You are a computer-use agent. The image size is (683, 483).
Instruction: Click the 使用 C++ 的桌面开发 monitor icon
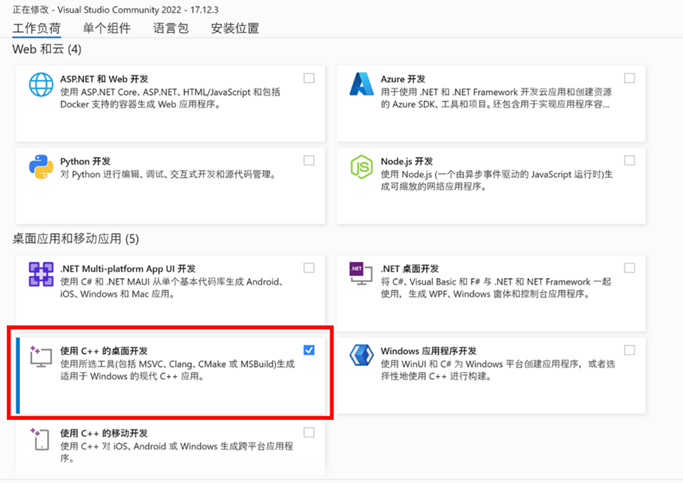(x=41, y=356)
